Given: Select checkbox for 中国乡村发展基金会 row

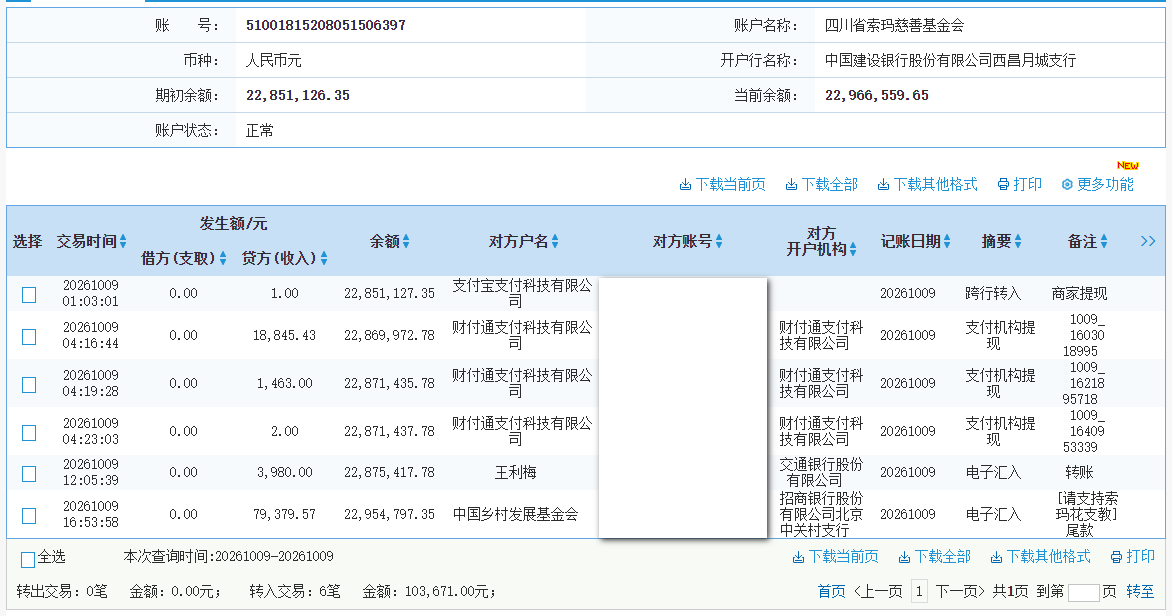Looking at the screenshot, I should click(x=29, y=516).
